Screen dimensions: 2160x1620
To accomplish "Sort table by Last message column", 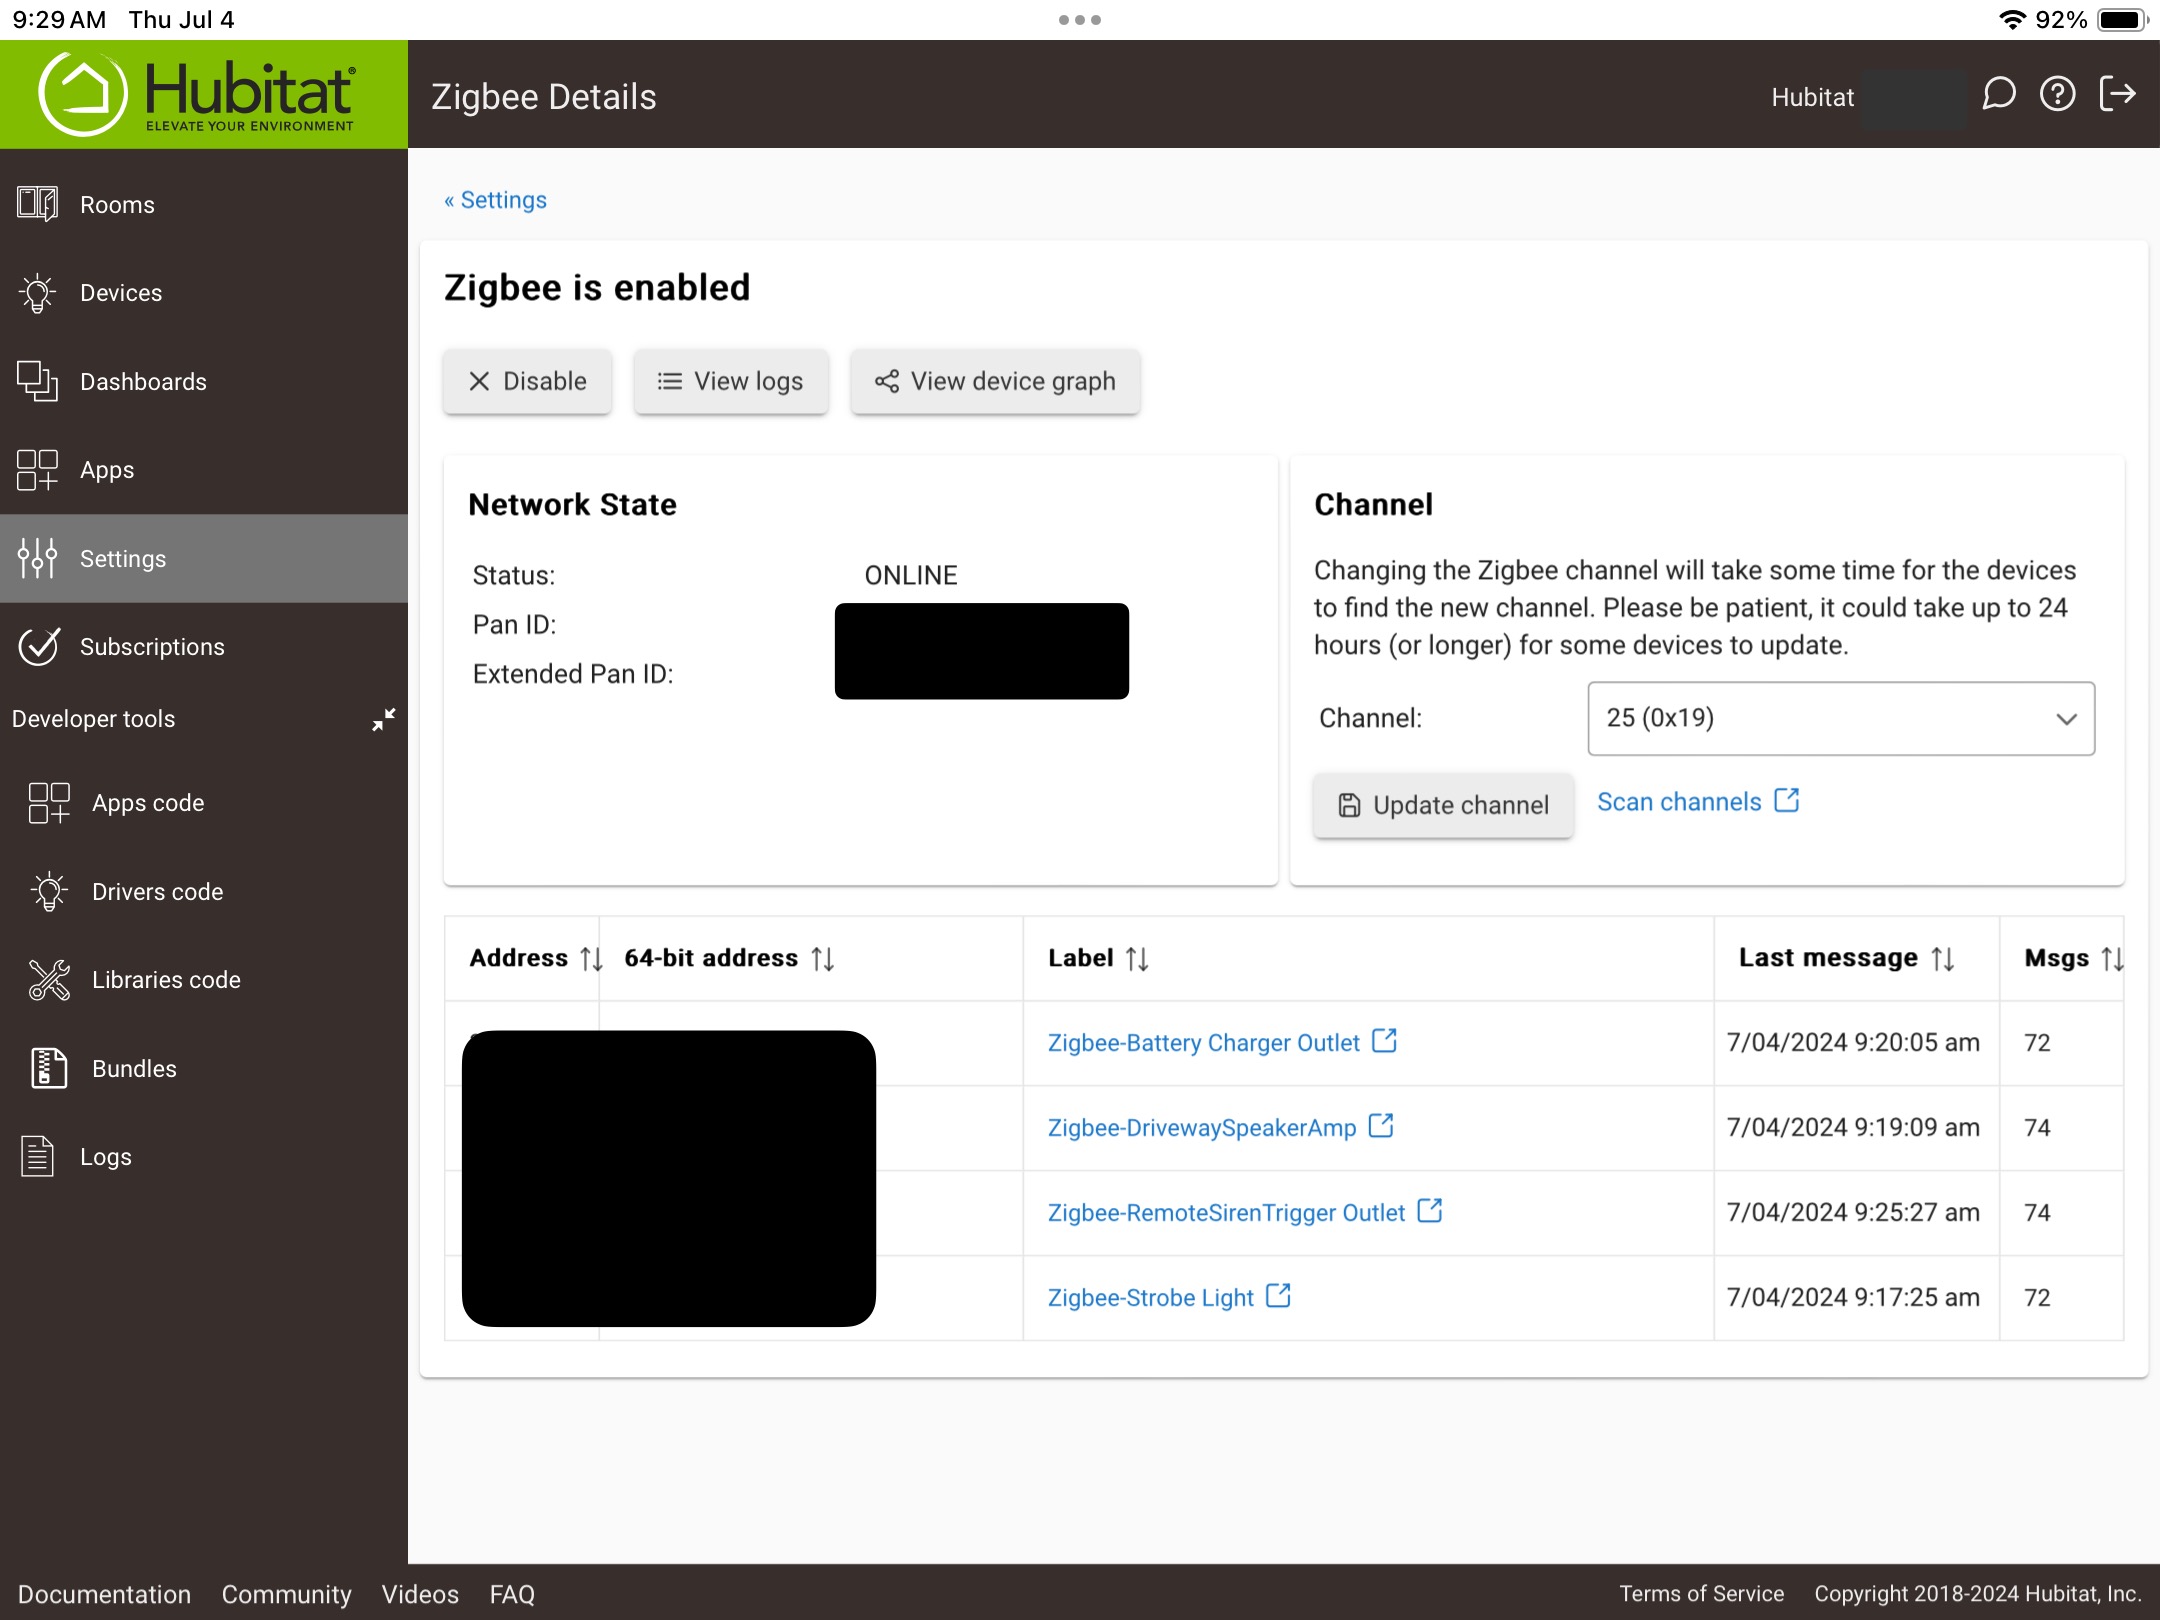I will (1942, 958).
